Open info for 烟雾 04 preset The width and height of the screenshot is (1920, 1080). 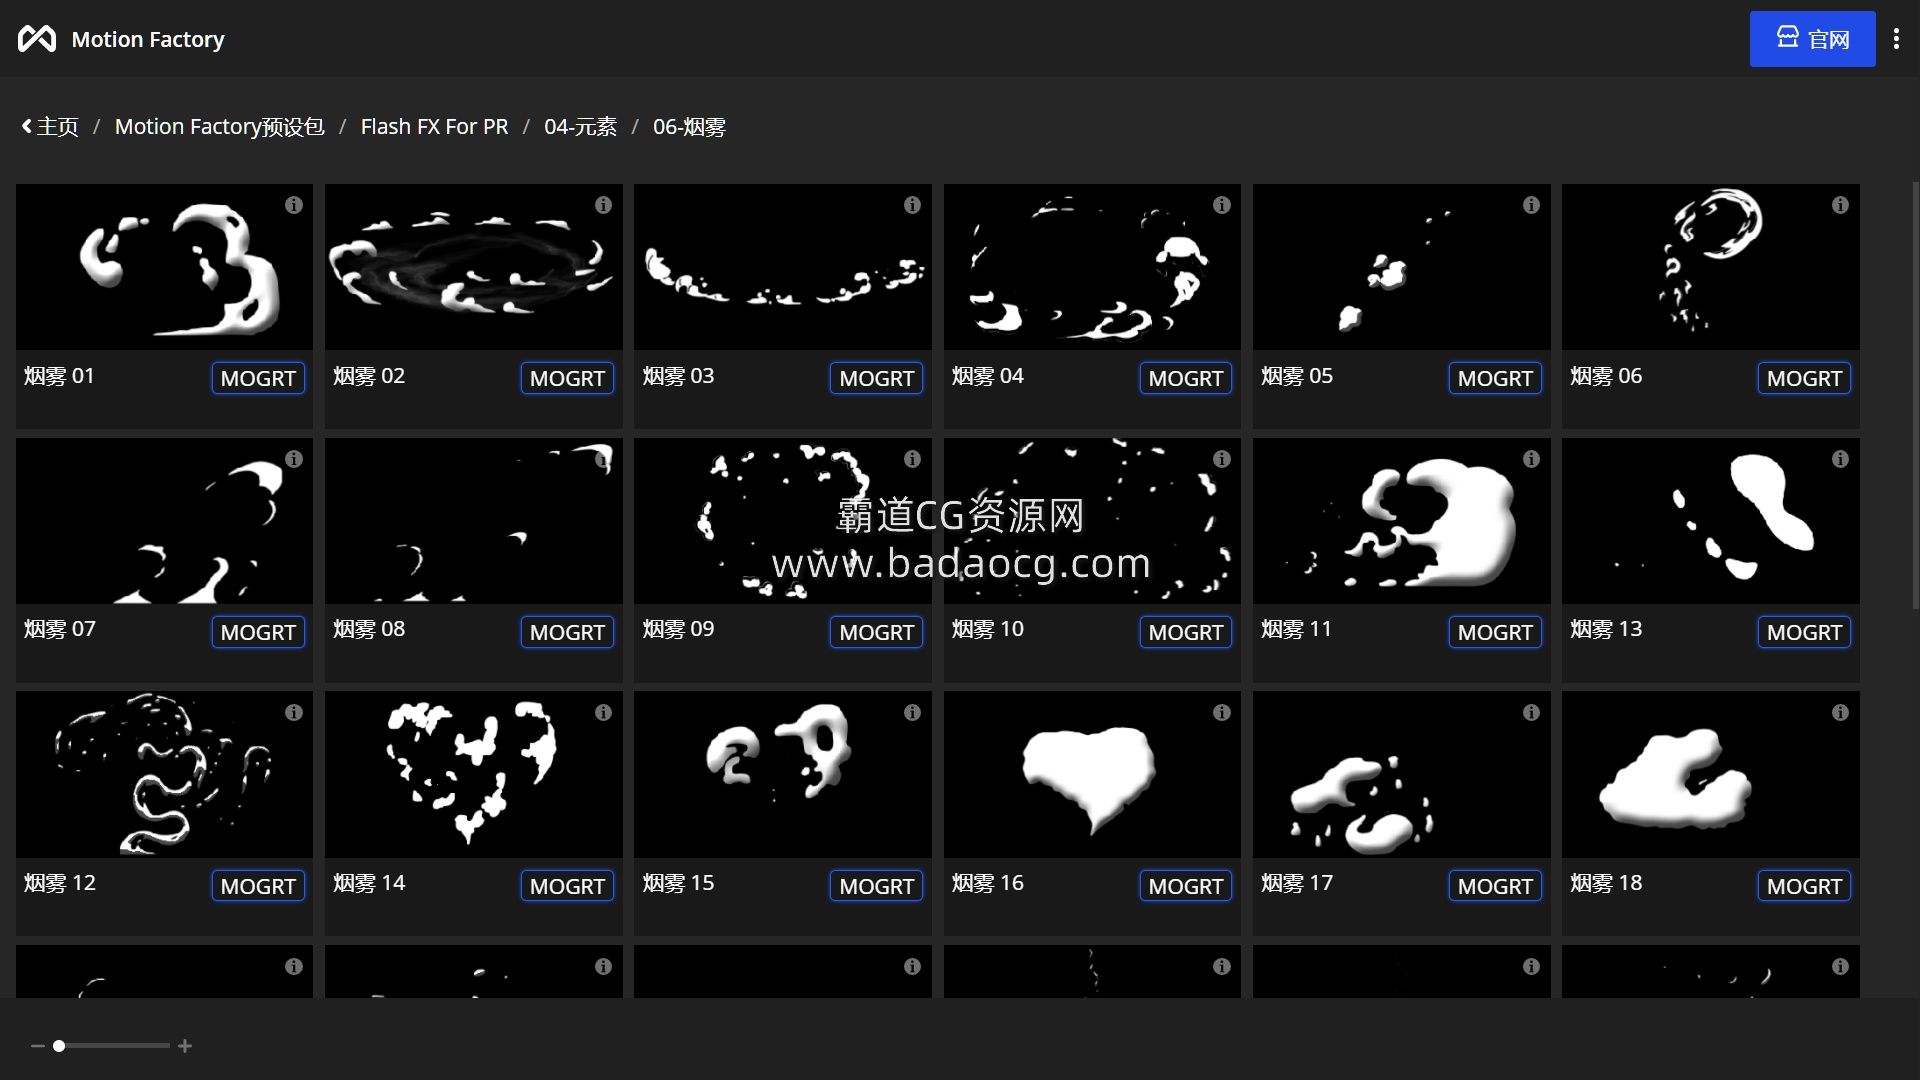pyautogui.click(x=1222, y=205)
